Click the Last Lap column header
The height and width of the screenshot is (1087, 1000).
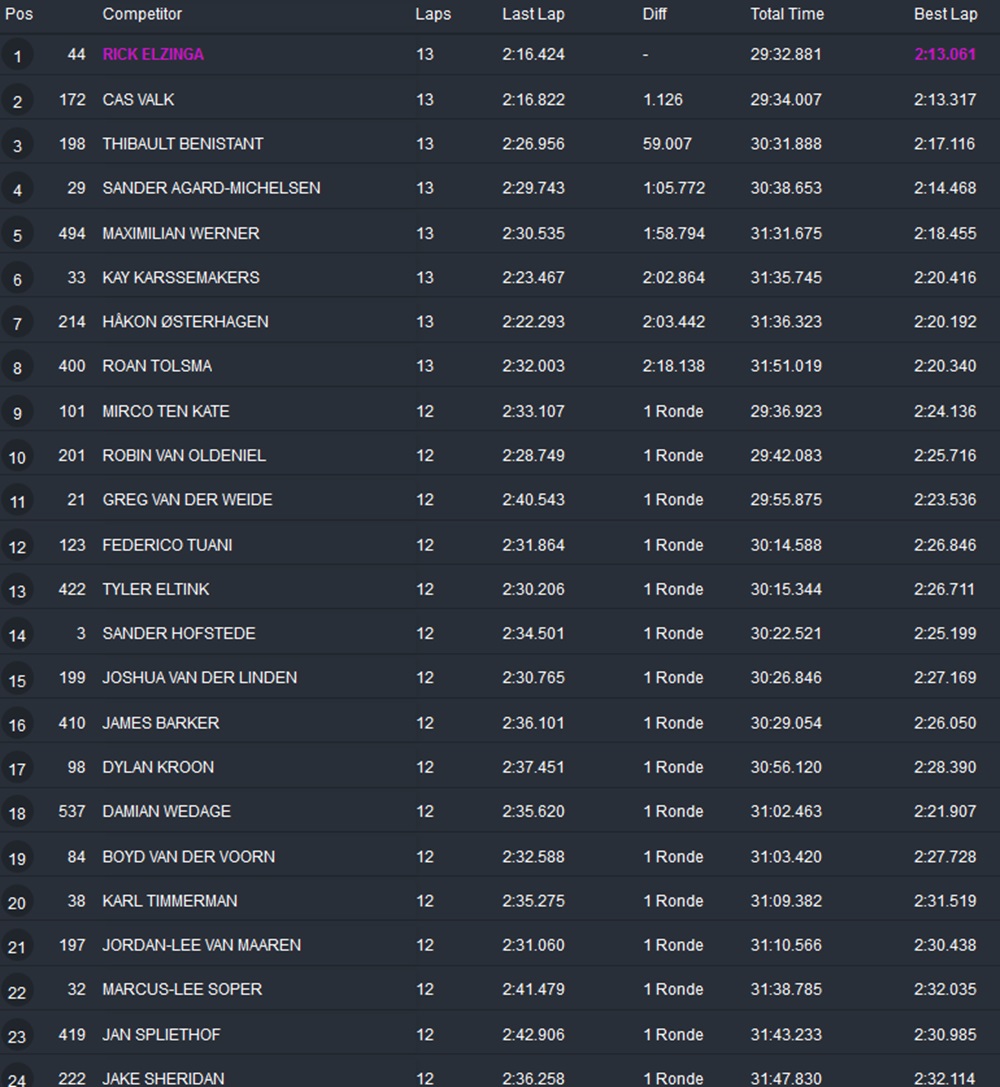pyautogui.click(x=533, y=14)
